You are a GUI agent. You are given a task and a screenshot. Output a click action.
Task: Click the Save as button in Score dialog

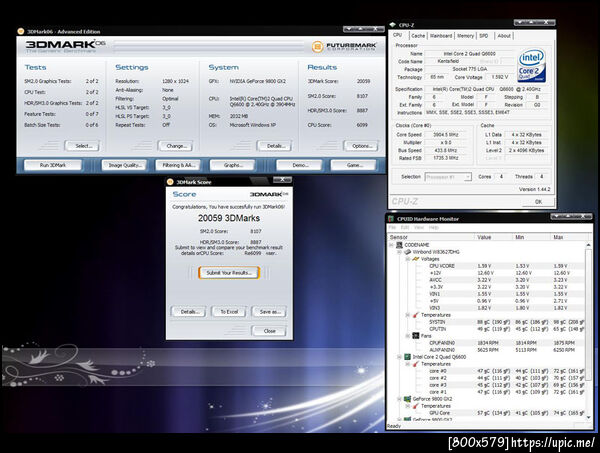tap(269, 312)
